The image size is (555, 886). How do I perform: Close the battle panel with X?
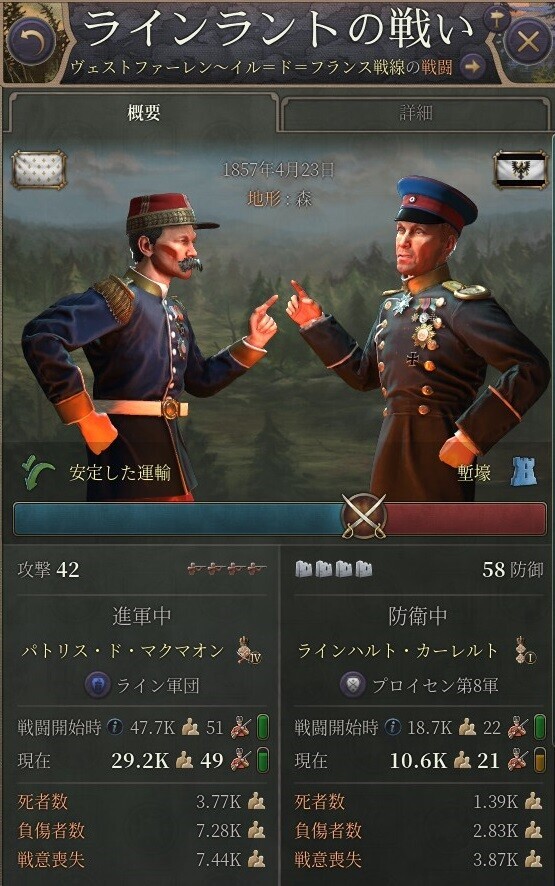527,41
